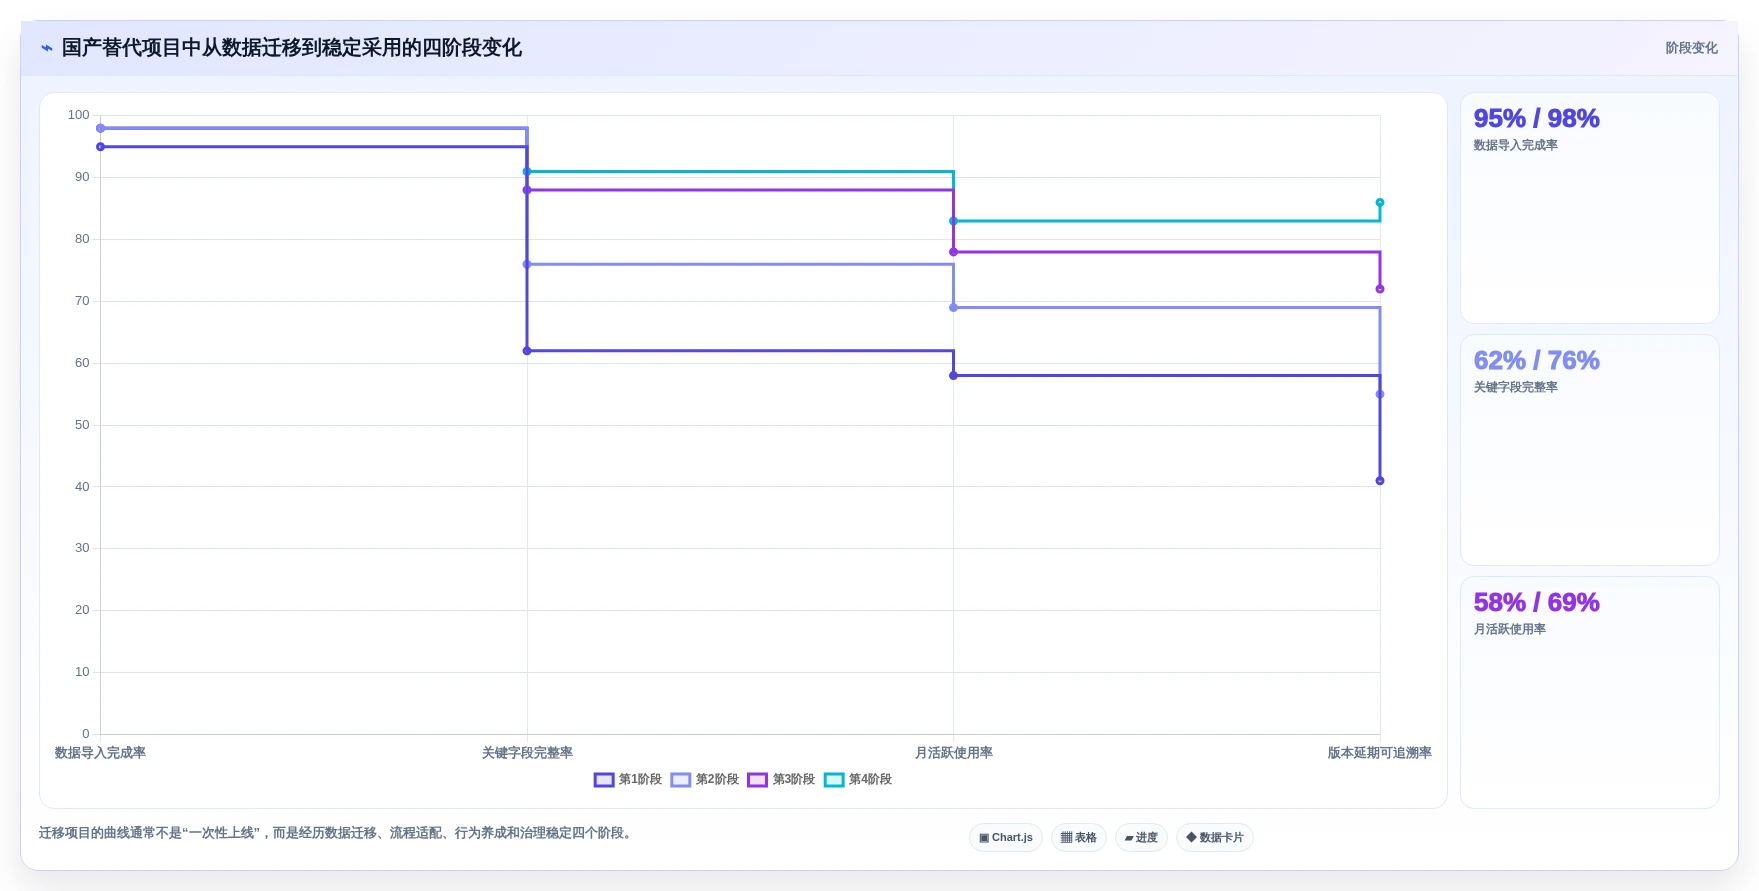Toggle the 第3阶段 legend swatch
Screen dimensions: 1759x891
(x=758, y=780)
